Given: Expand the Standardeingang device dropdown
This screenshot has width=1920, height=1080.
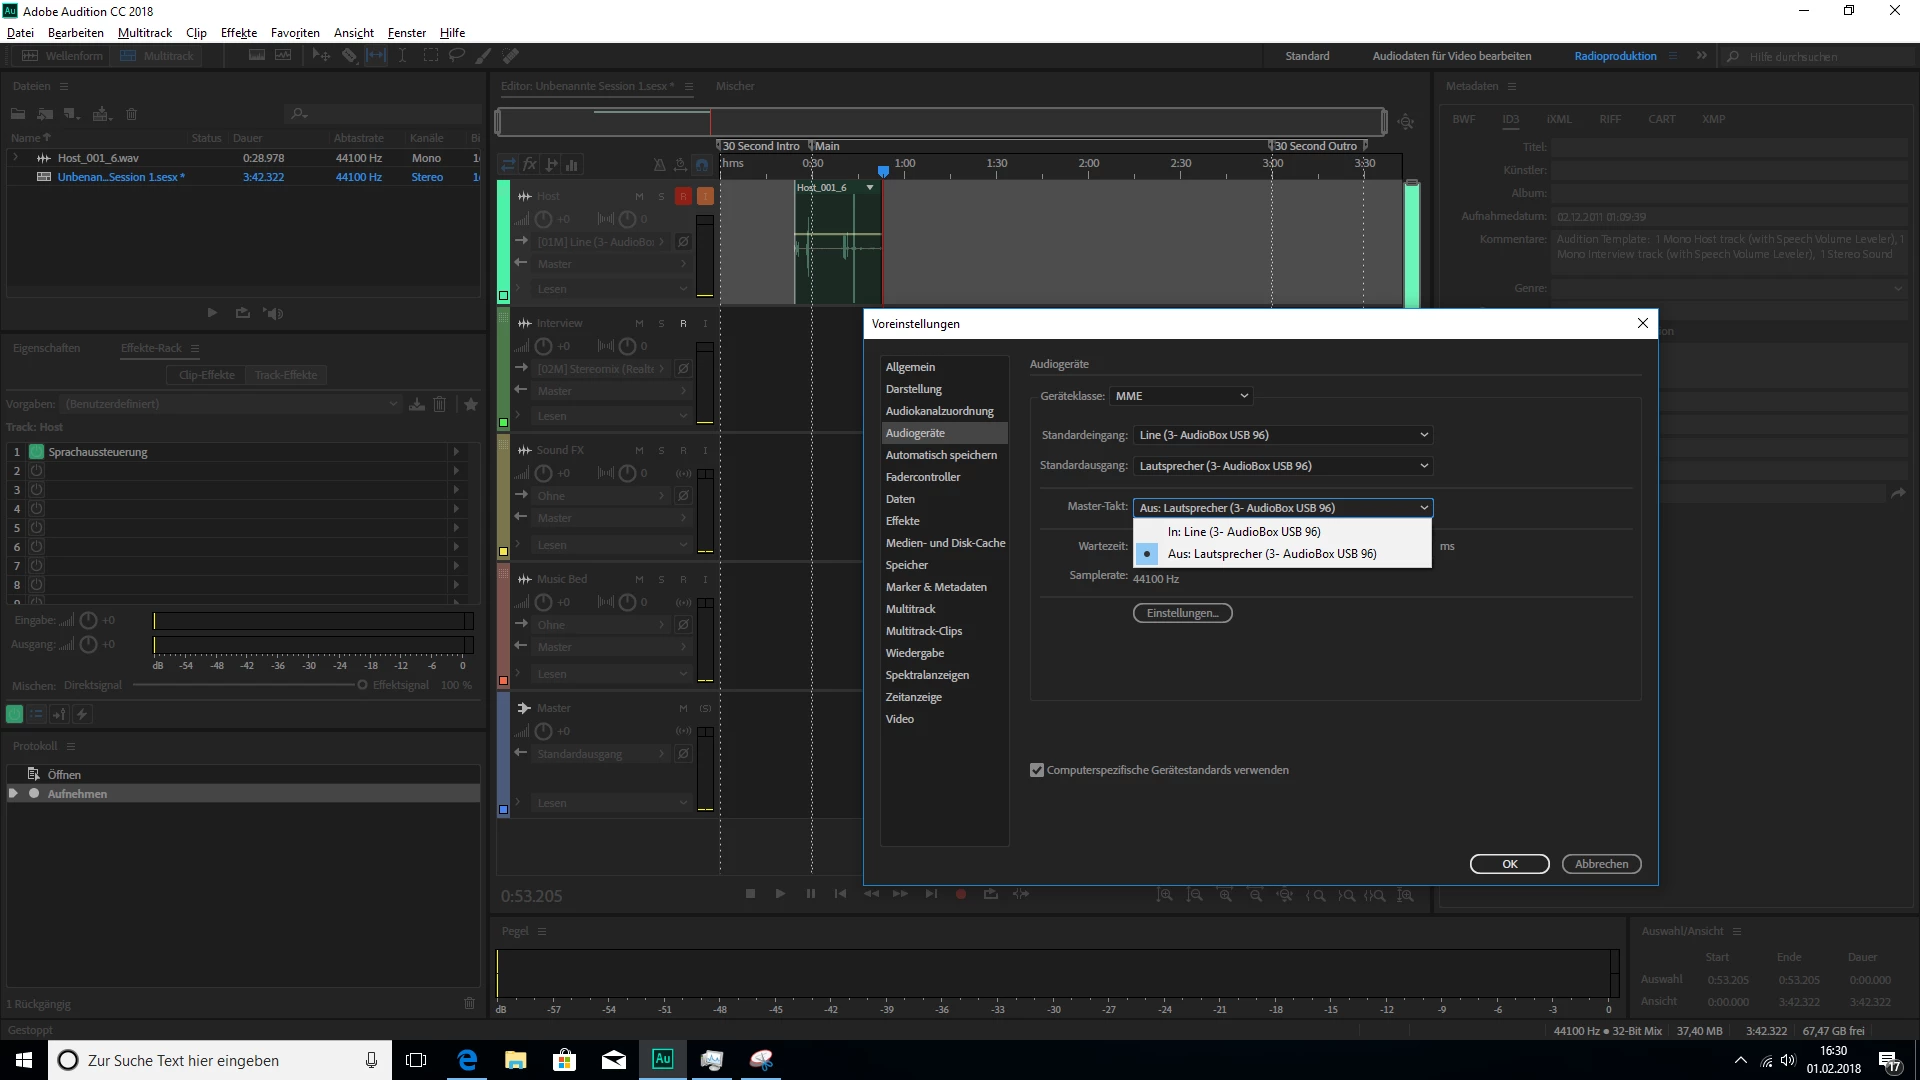Looking at the screenshot, I should [1283, 435].
